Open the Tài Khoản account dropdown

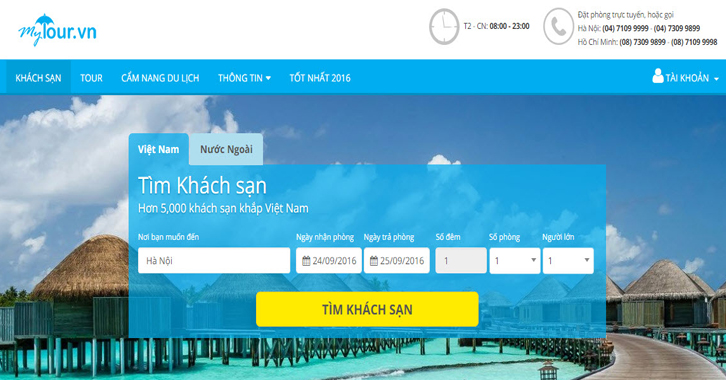tap(686, 77)
